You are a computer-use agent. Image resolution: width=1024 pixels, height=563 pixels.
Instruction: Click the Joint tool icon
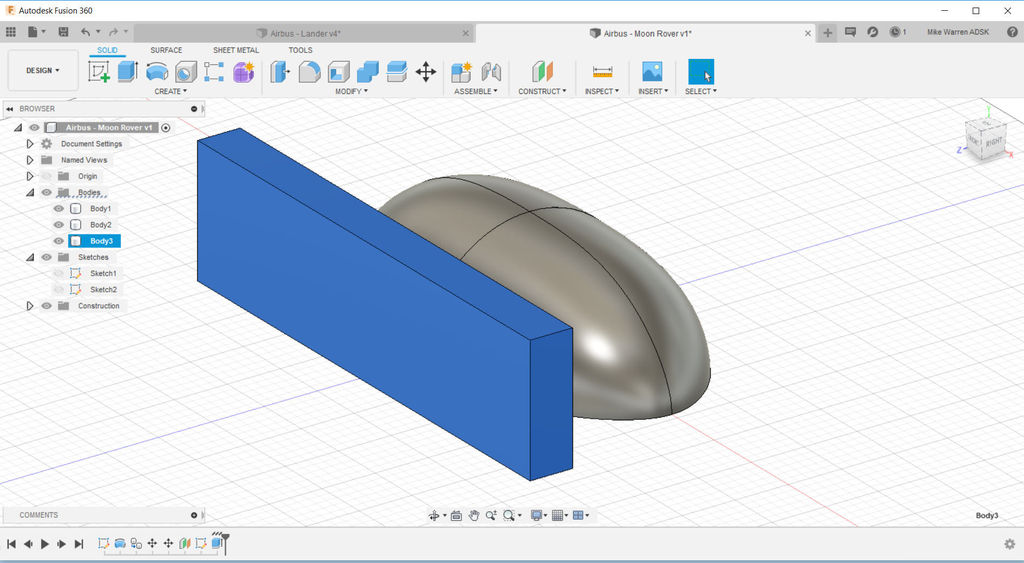(490, 71)
